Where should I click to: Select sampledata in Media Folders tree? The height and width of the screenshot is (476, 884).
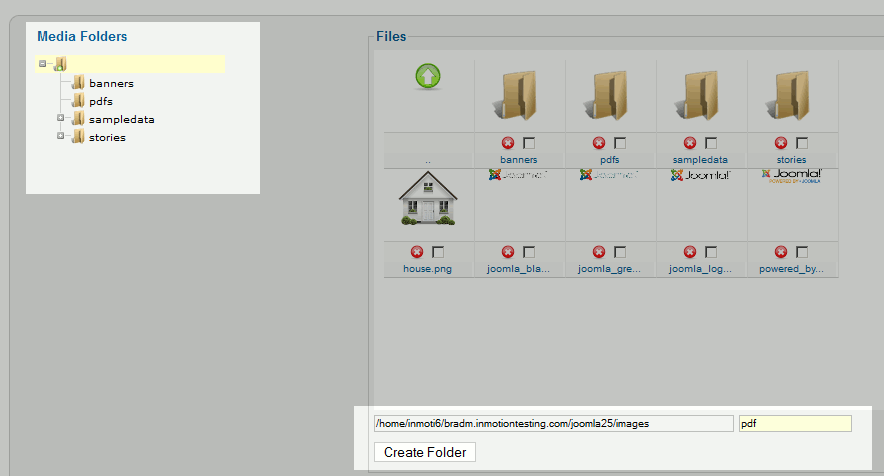click(121, 120)
